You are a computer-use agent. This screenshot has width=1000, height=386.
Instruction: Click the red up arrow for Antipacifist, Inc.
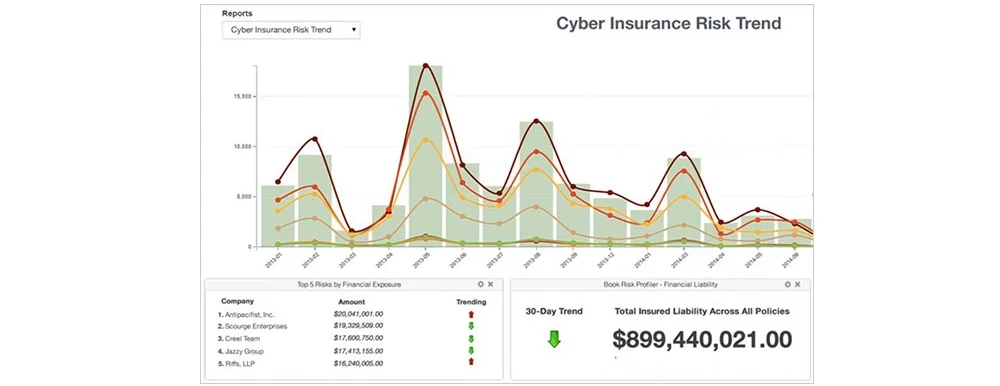tap(471, 314)
